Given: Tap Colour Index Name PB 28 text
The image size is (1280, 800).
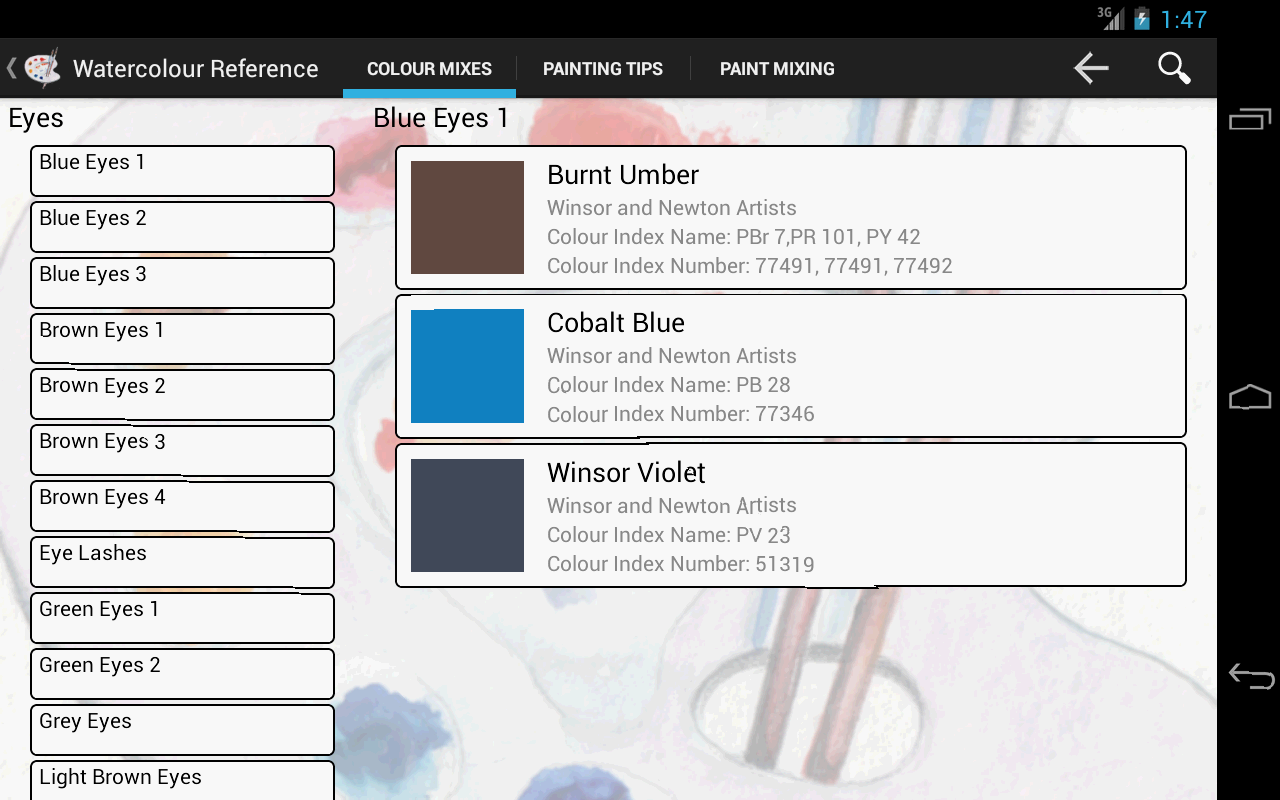Looking at the screenshot, I should click(x=669, y=385).
